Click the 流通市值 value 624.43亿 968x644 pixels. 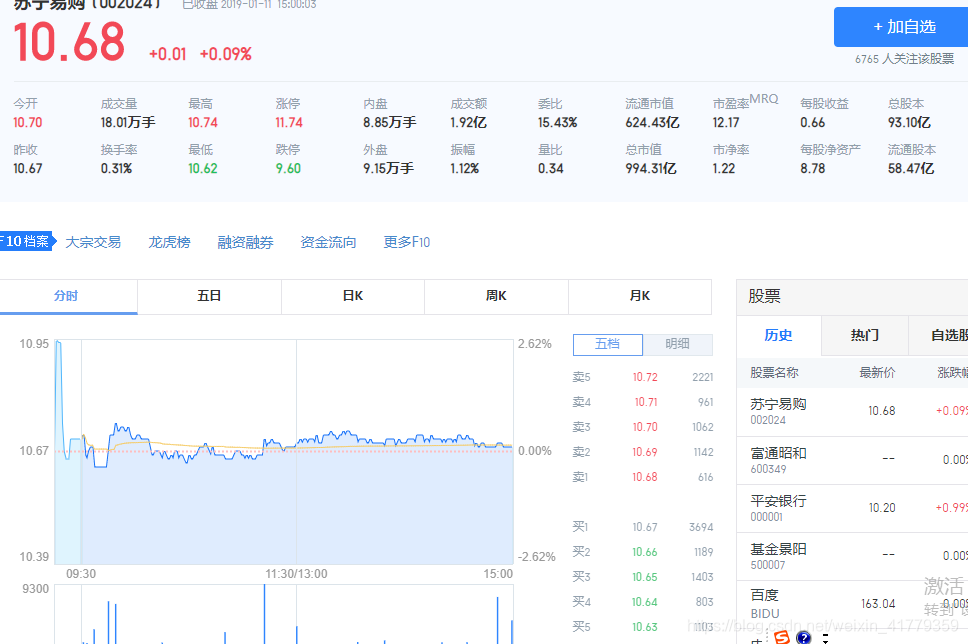tap(653, 123)
